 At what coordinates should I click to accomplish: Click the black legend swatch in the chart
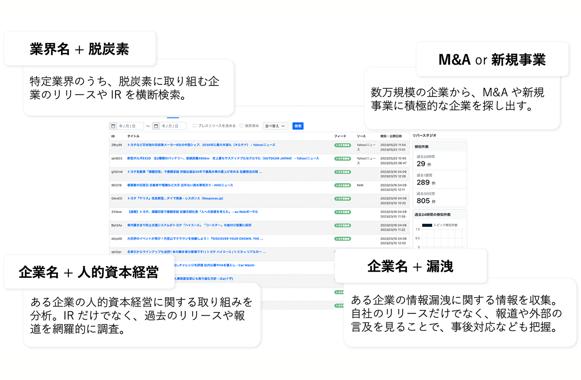coord(427,225)
